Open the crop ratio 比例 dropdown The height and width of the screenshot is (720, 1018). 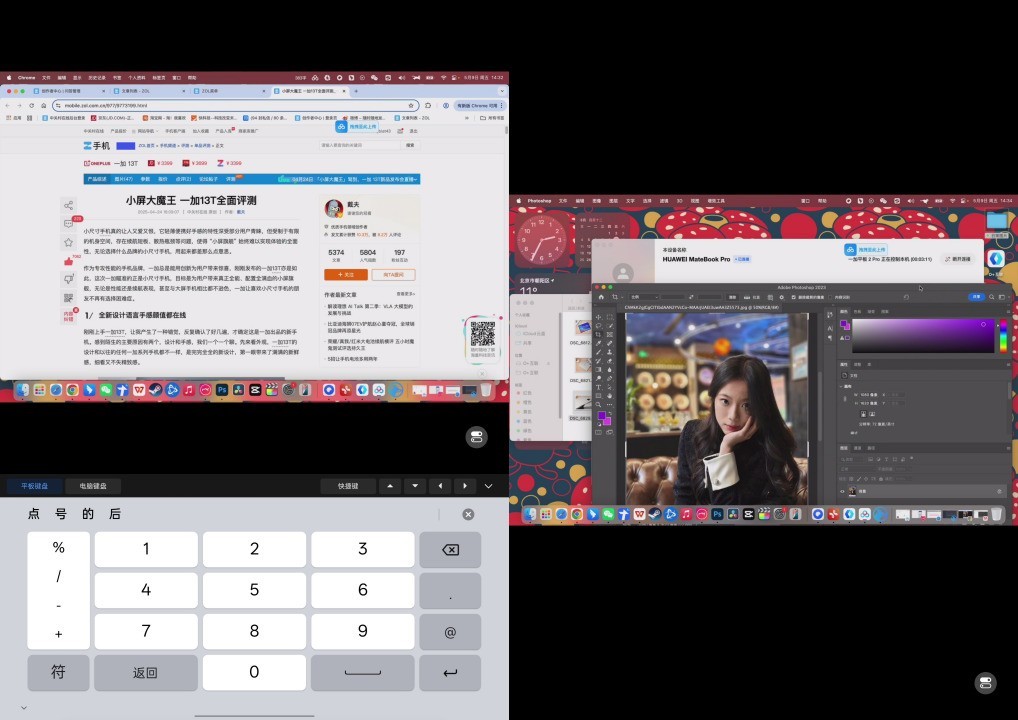[643, 297]
